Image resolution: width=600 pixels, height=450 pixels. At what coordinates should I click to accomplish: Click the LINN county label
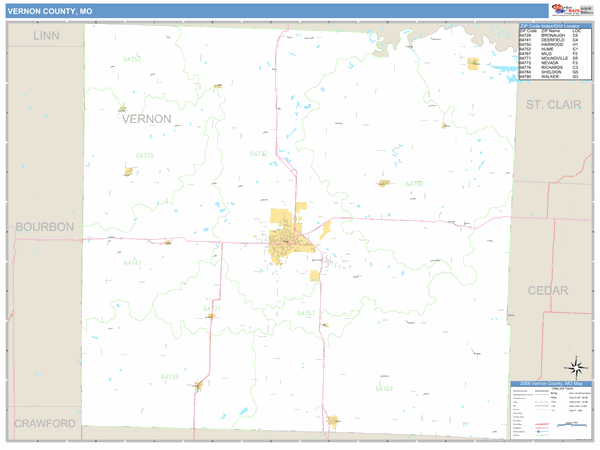[x=45, y=35]
